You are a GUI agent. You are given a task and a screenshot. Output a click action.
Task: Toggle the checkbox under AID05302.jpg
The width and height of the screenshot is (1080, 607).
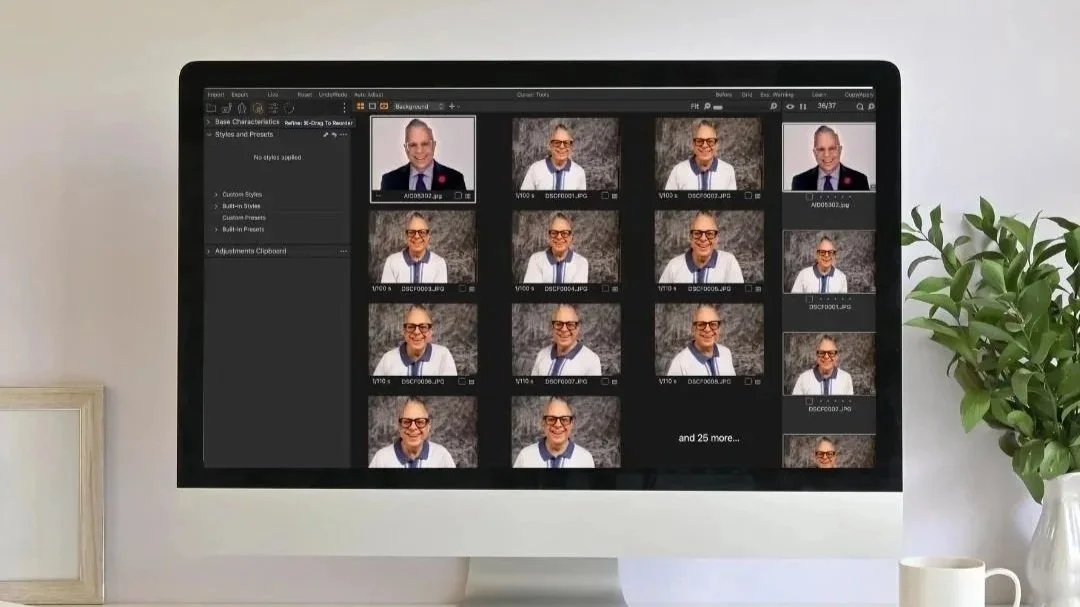[x=459, y=196]
